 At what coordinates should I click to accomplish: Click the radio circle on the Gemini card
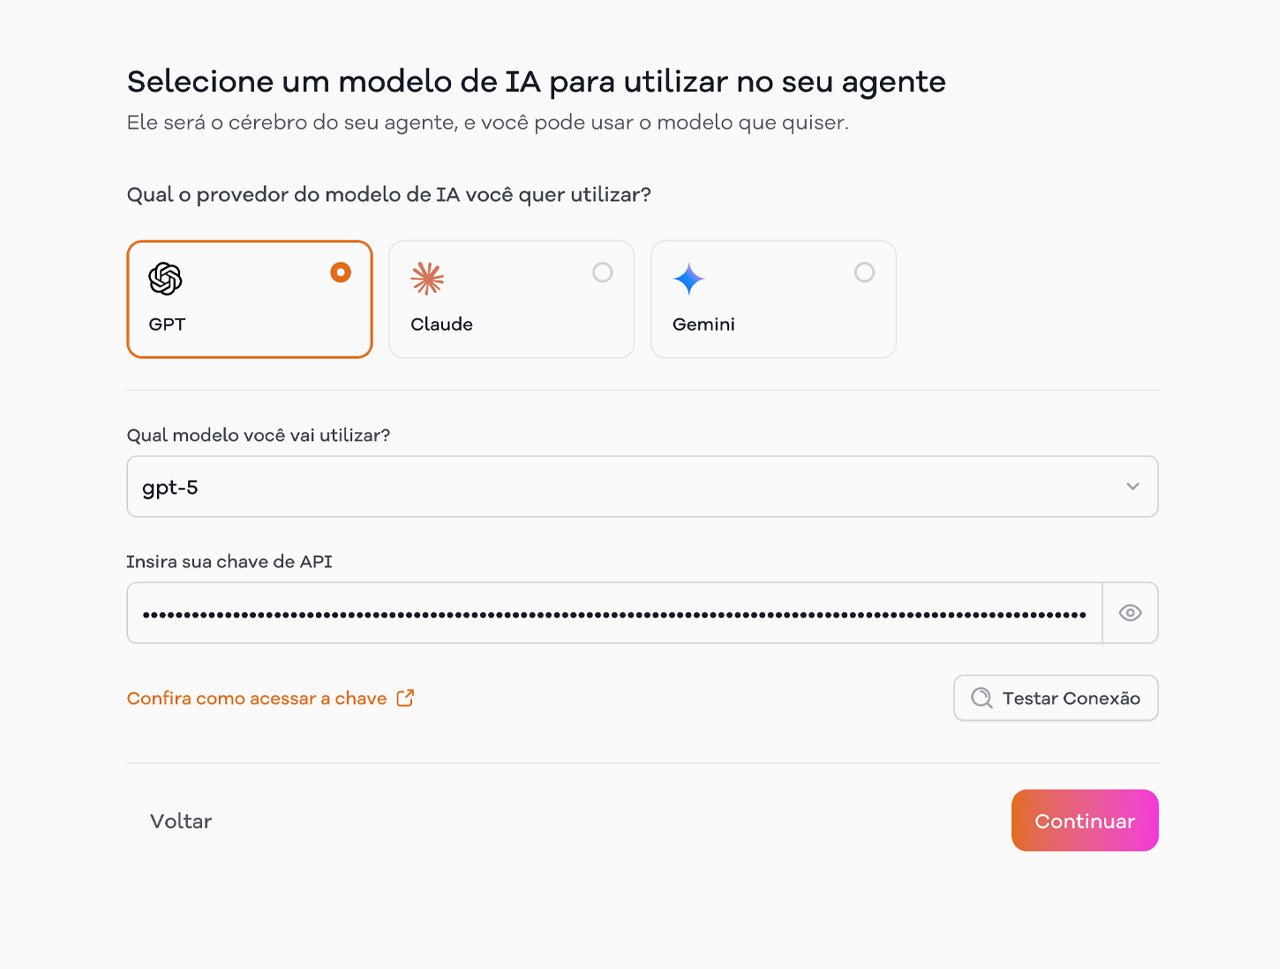tap(864, 271)
